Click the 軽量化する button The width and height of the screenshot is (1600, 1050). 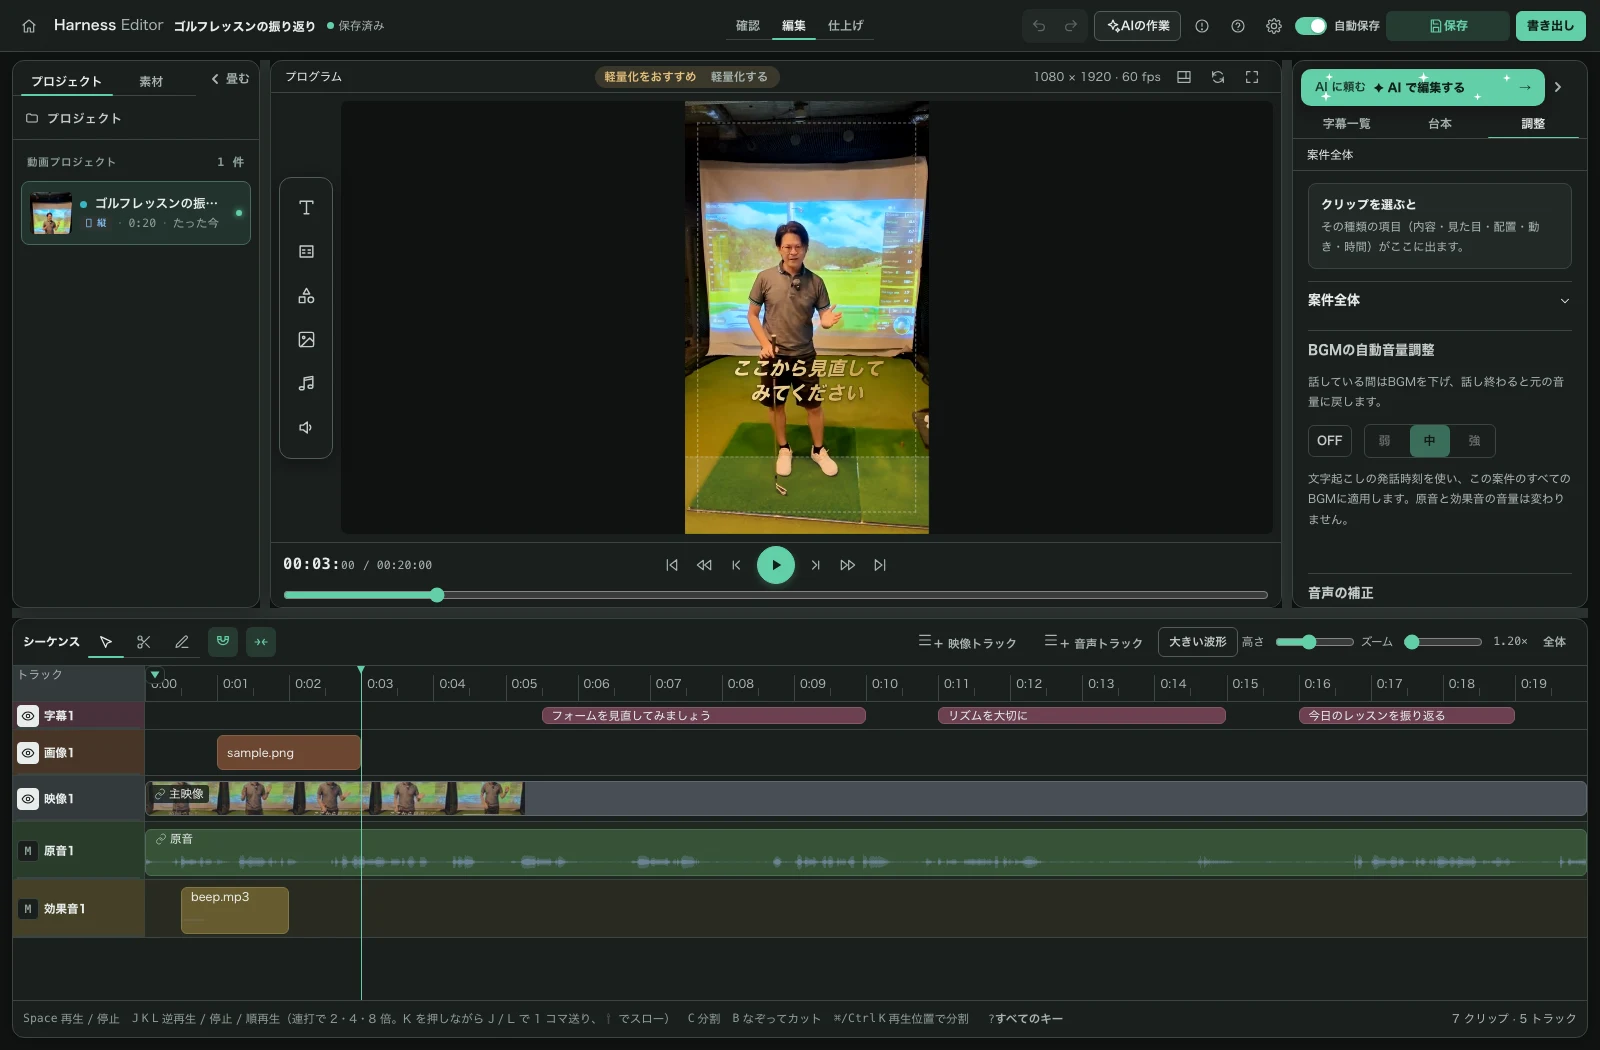739,77
